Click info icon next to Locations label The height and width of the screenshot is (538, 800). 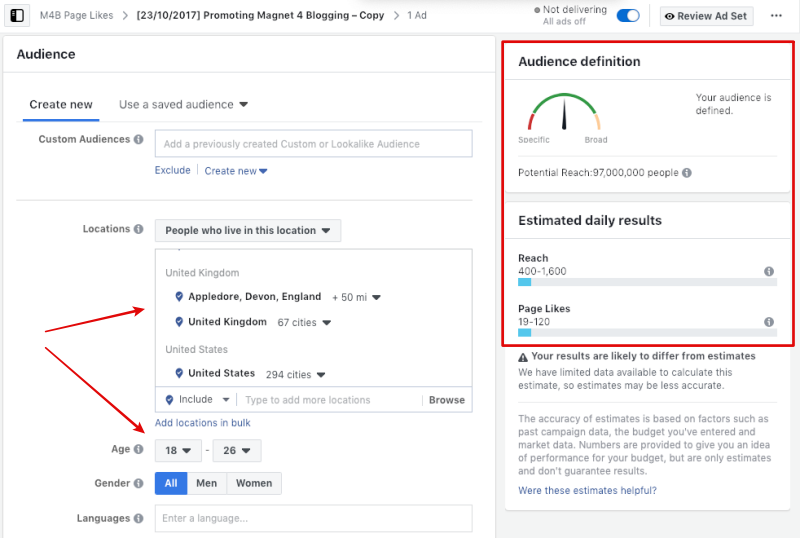coord(138,230)
